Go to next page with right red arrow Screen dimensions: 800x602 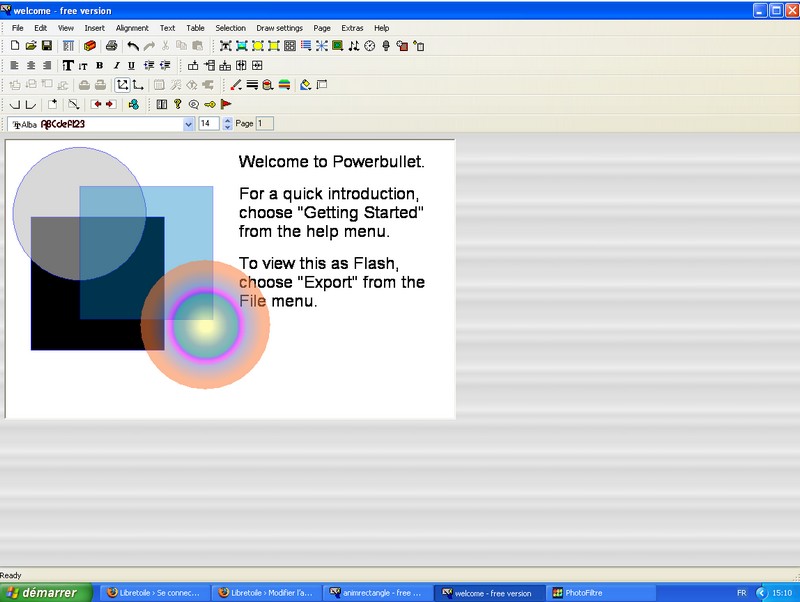coord(110,105)
